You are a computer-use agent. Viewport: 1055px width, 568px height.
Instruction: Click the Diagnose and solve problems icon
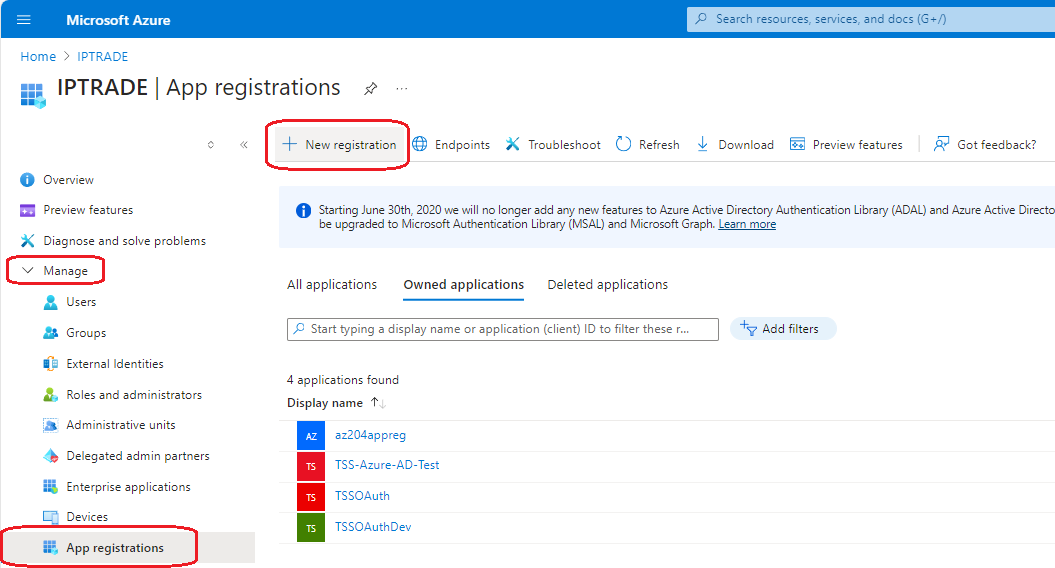point(28,241)
